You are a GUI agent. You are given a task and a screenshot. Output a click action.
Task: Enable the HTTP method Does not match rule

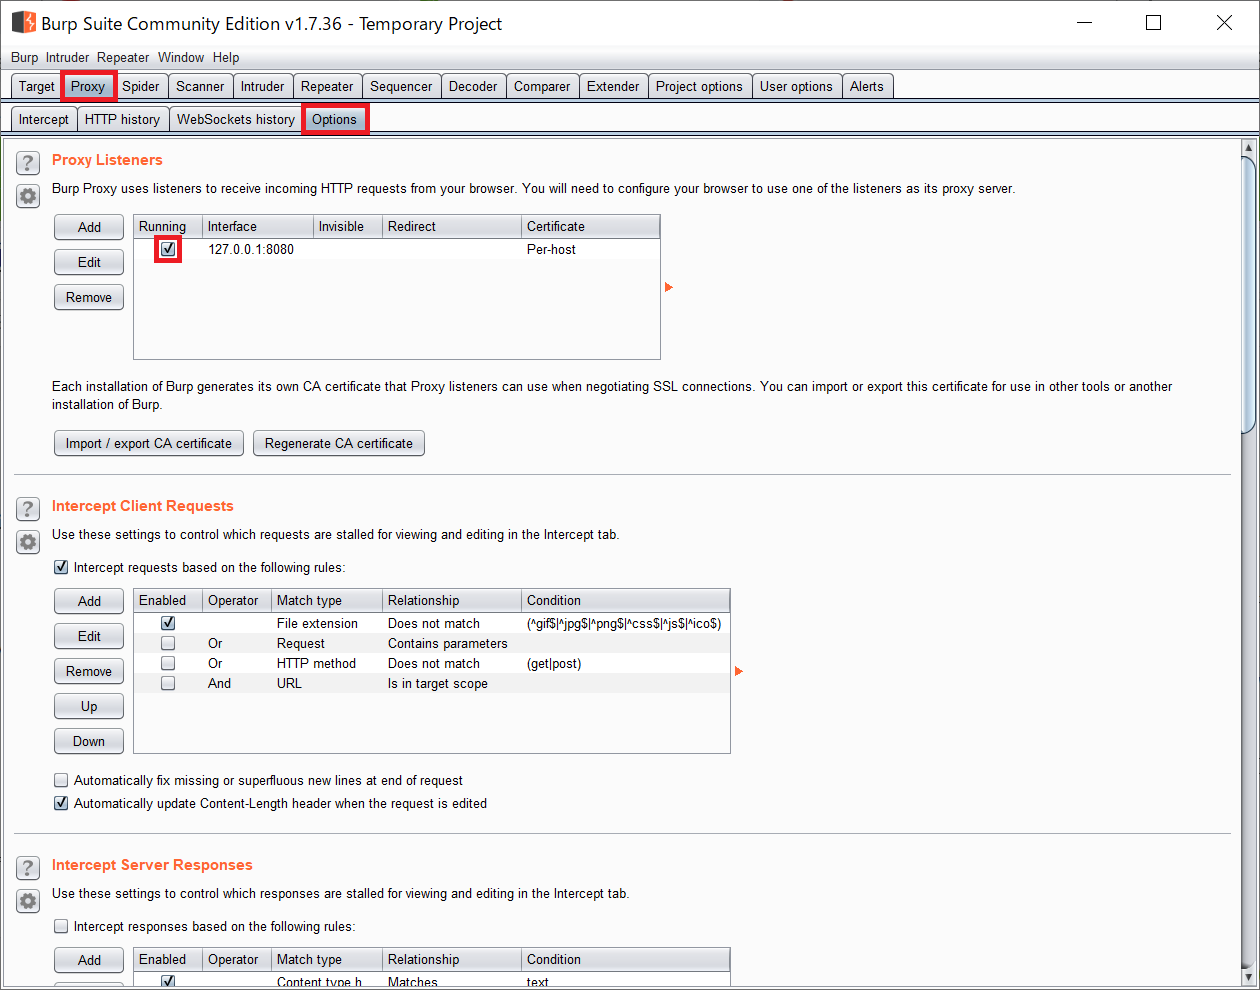click(x=167, y=662)
